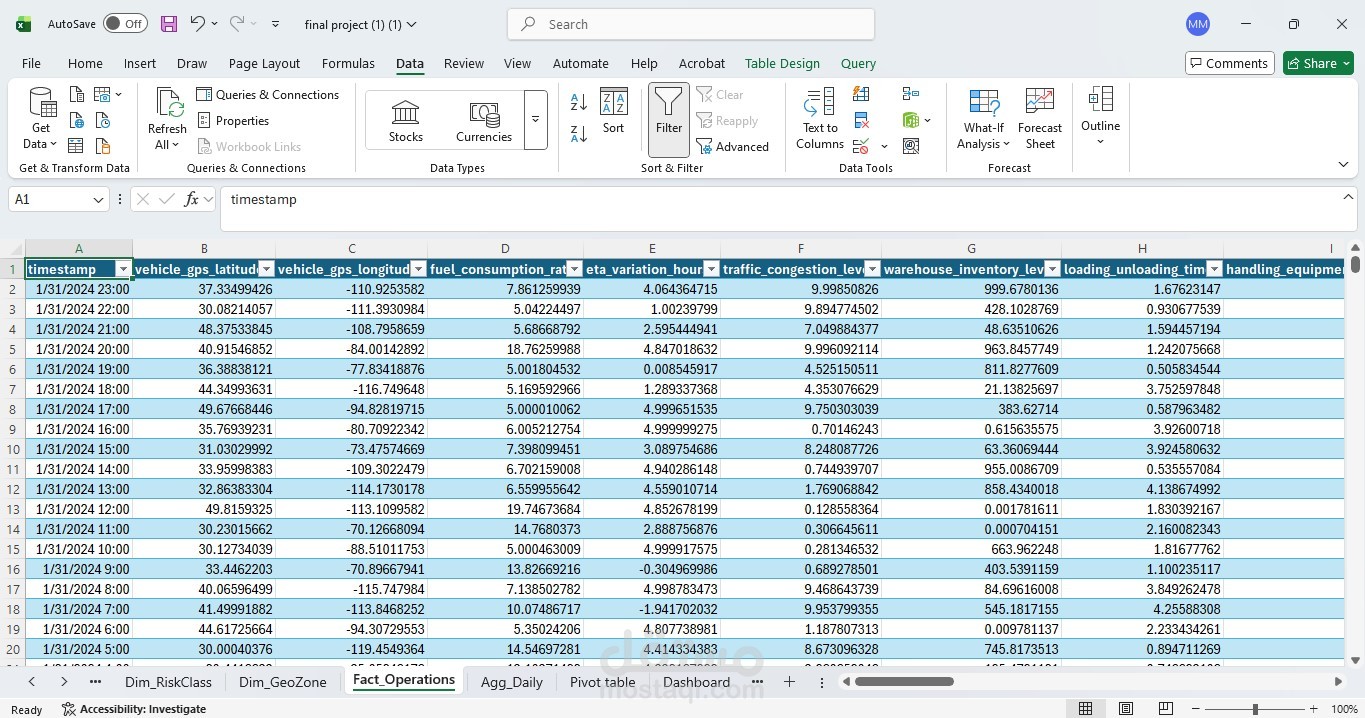Click the Flash Fill icon

[861, 94]
